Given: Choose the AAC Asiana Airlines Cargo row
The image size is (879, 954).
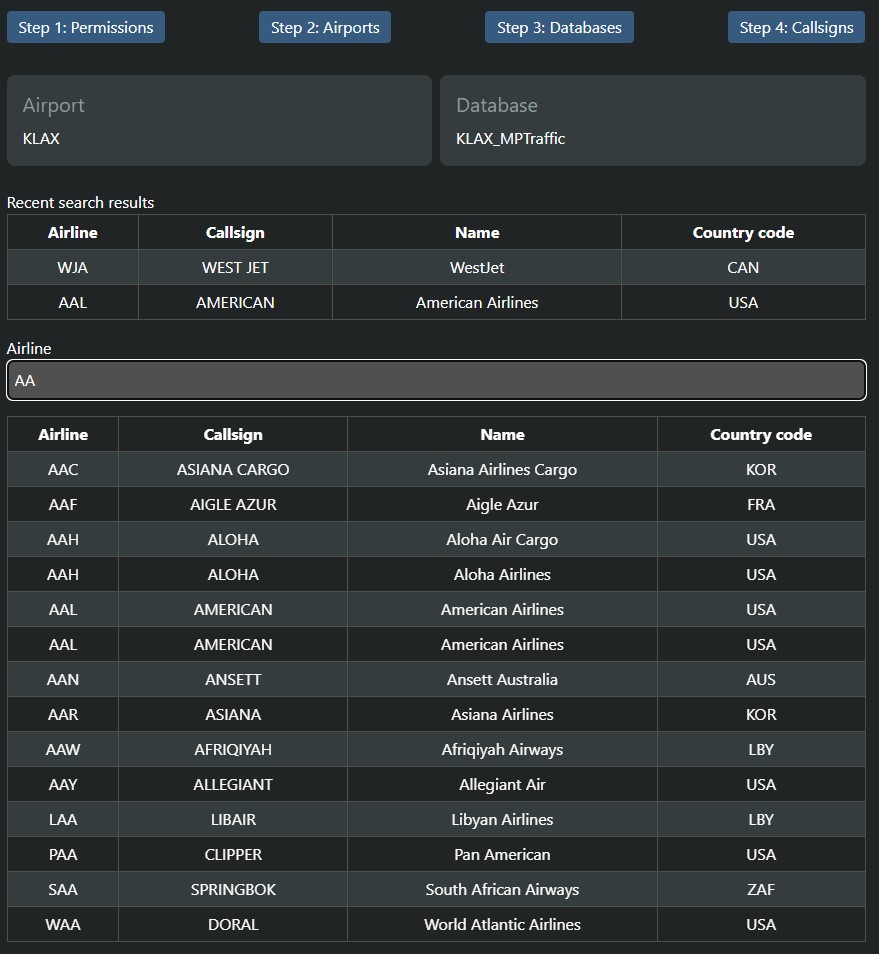Looking at the screenshot, I should [x=436, y=469].
